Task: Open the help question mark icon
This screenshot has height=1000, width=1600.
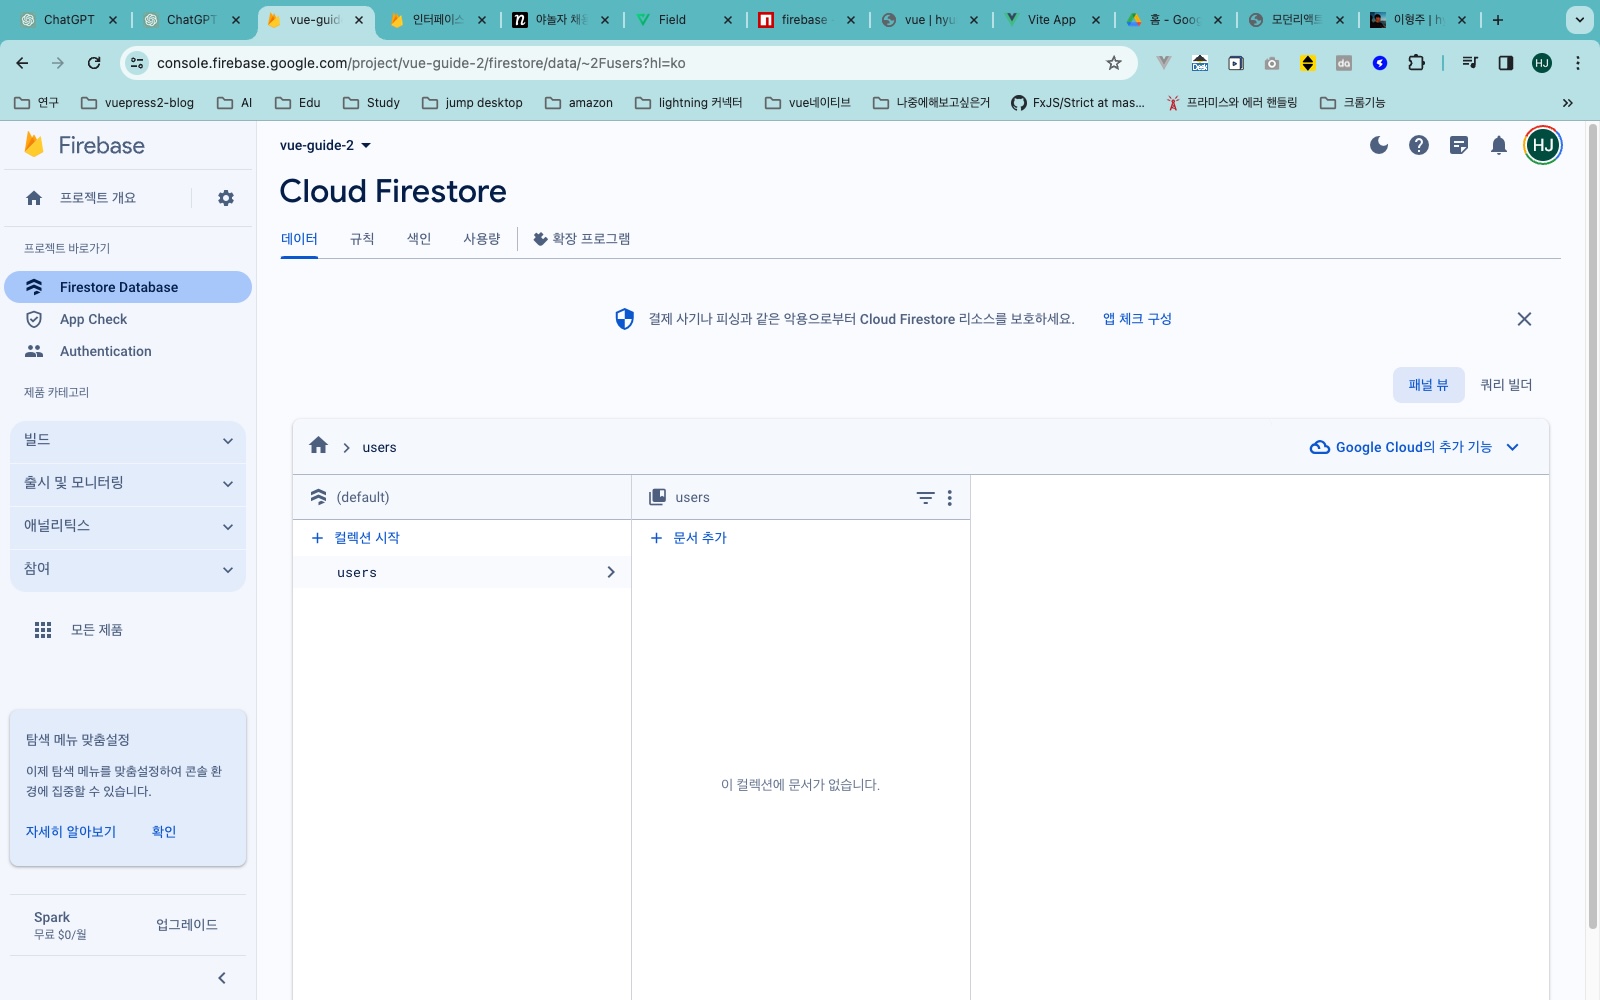Action: click(x=1419, y=145)
